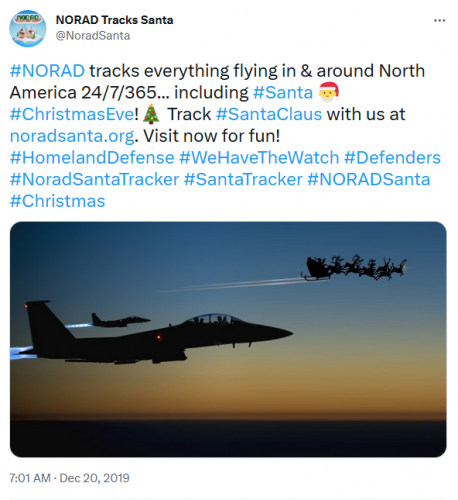The height and width of the screenshot is (500, 458).
Task: Open the three-dot more options menu
Action: 439,21
